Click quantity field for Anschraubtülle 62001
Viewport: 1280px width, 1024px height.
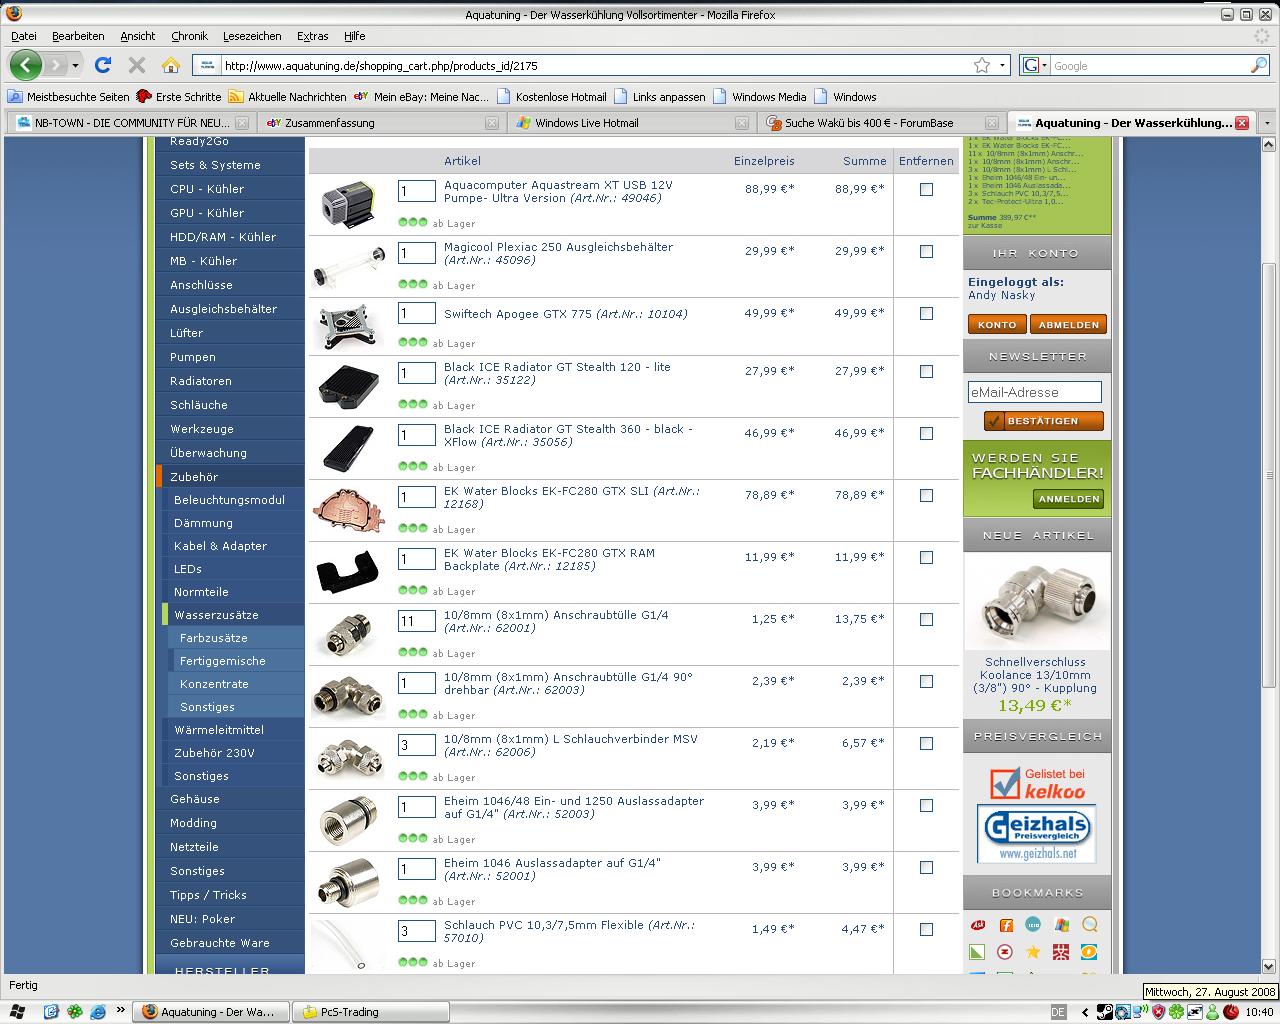(416, 621)
